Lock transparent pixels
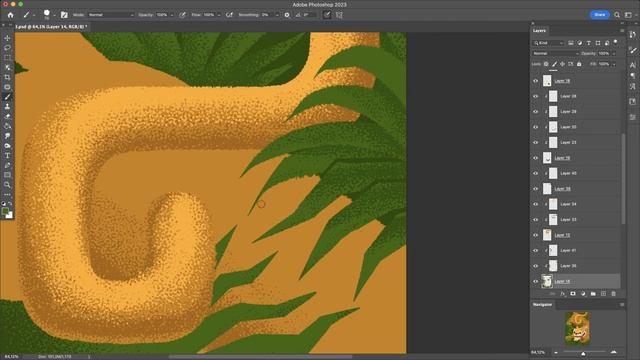 (546, 64)
